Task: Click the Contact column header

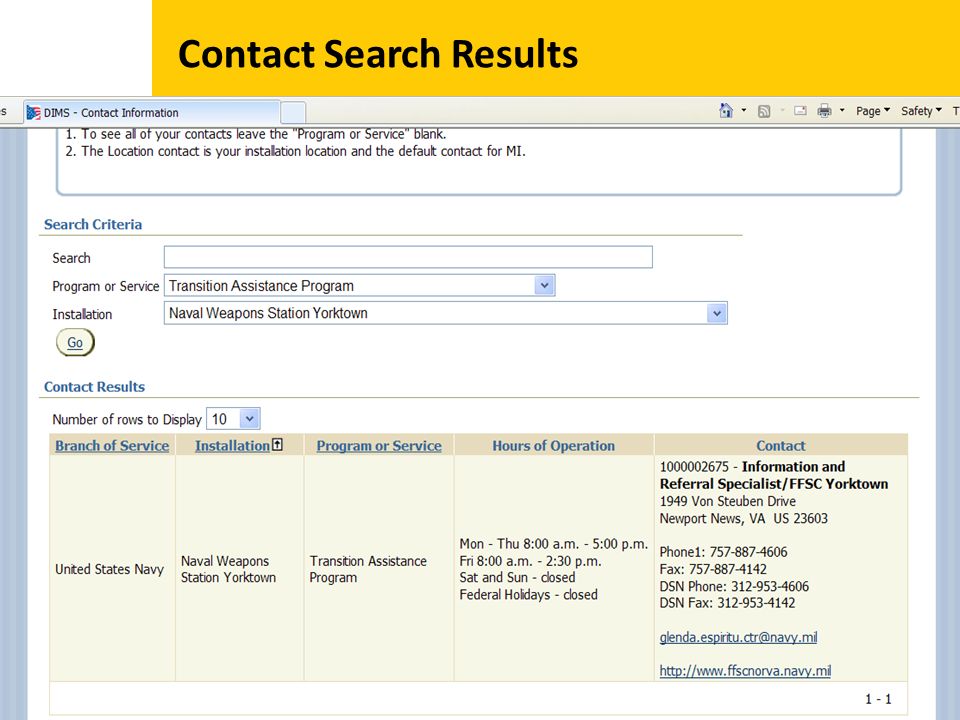Action: (x=781, y=446)
